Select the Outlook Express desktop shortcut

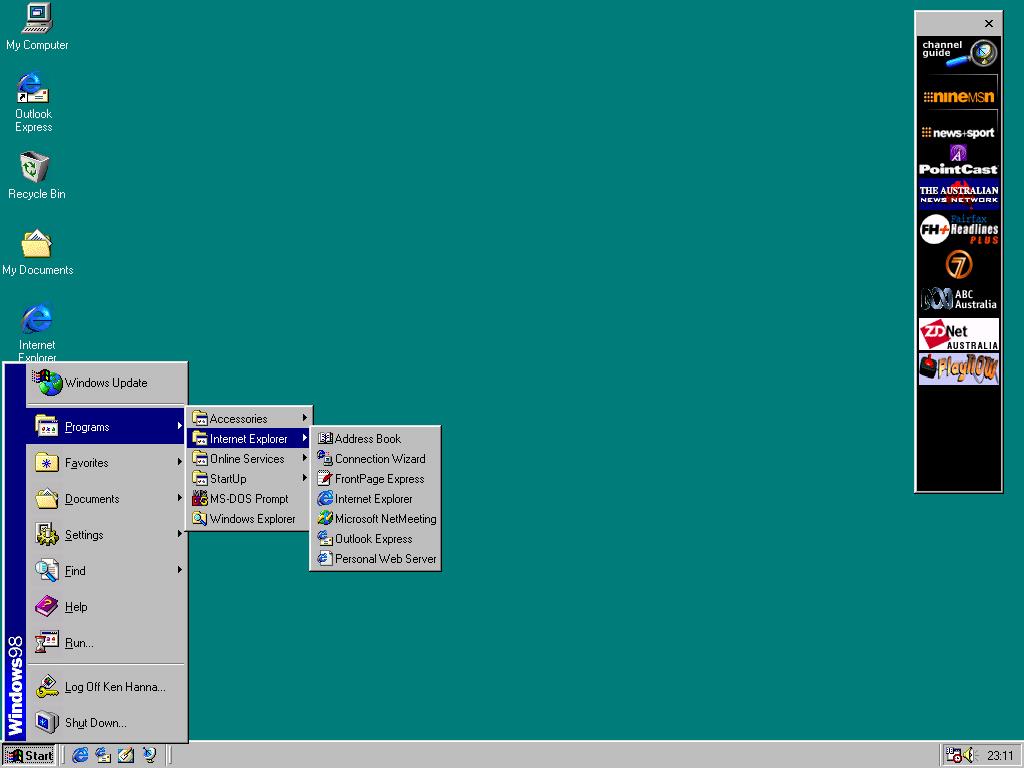click(x=33, y=103)
